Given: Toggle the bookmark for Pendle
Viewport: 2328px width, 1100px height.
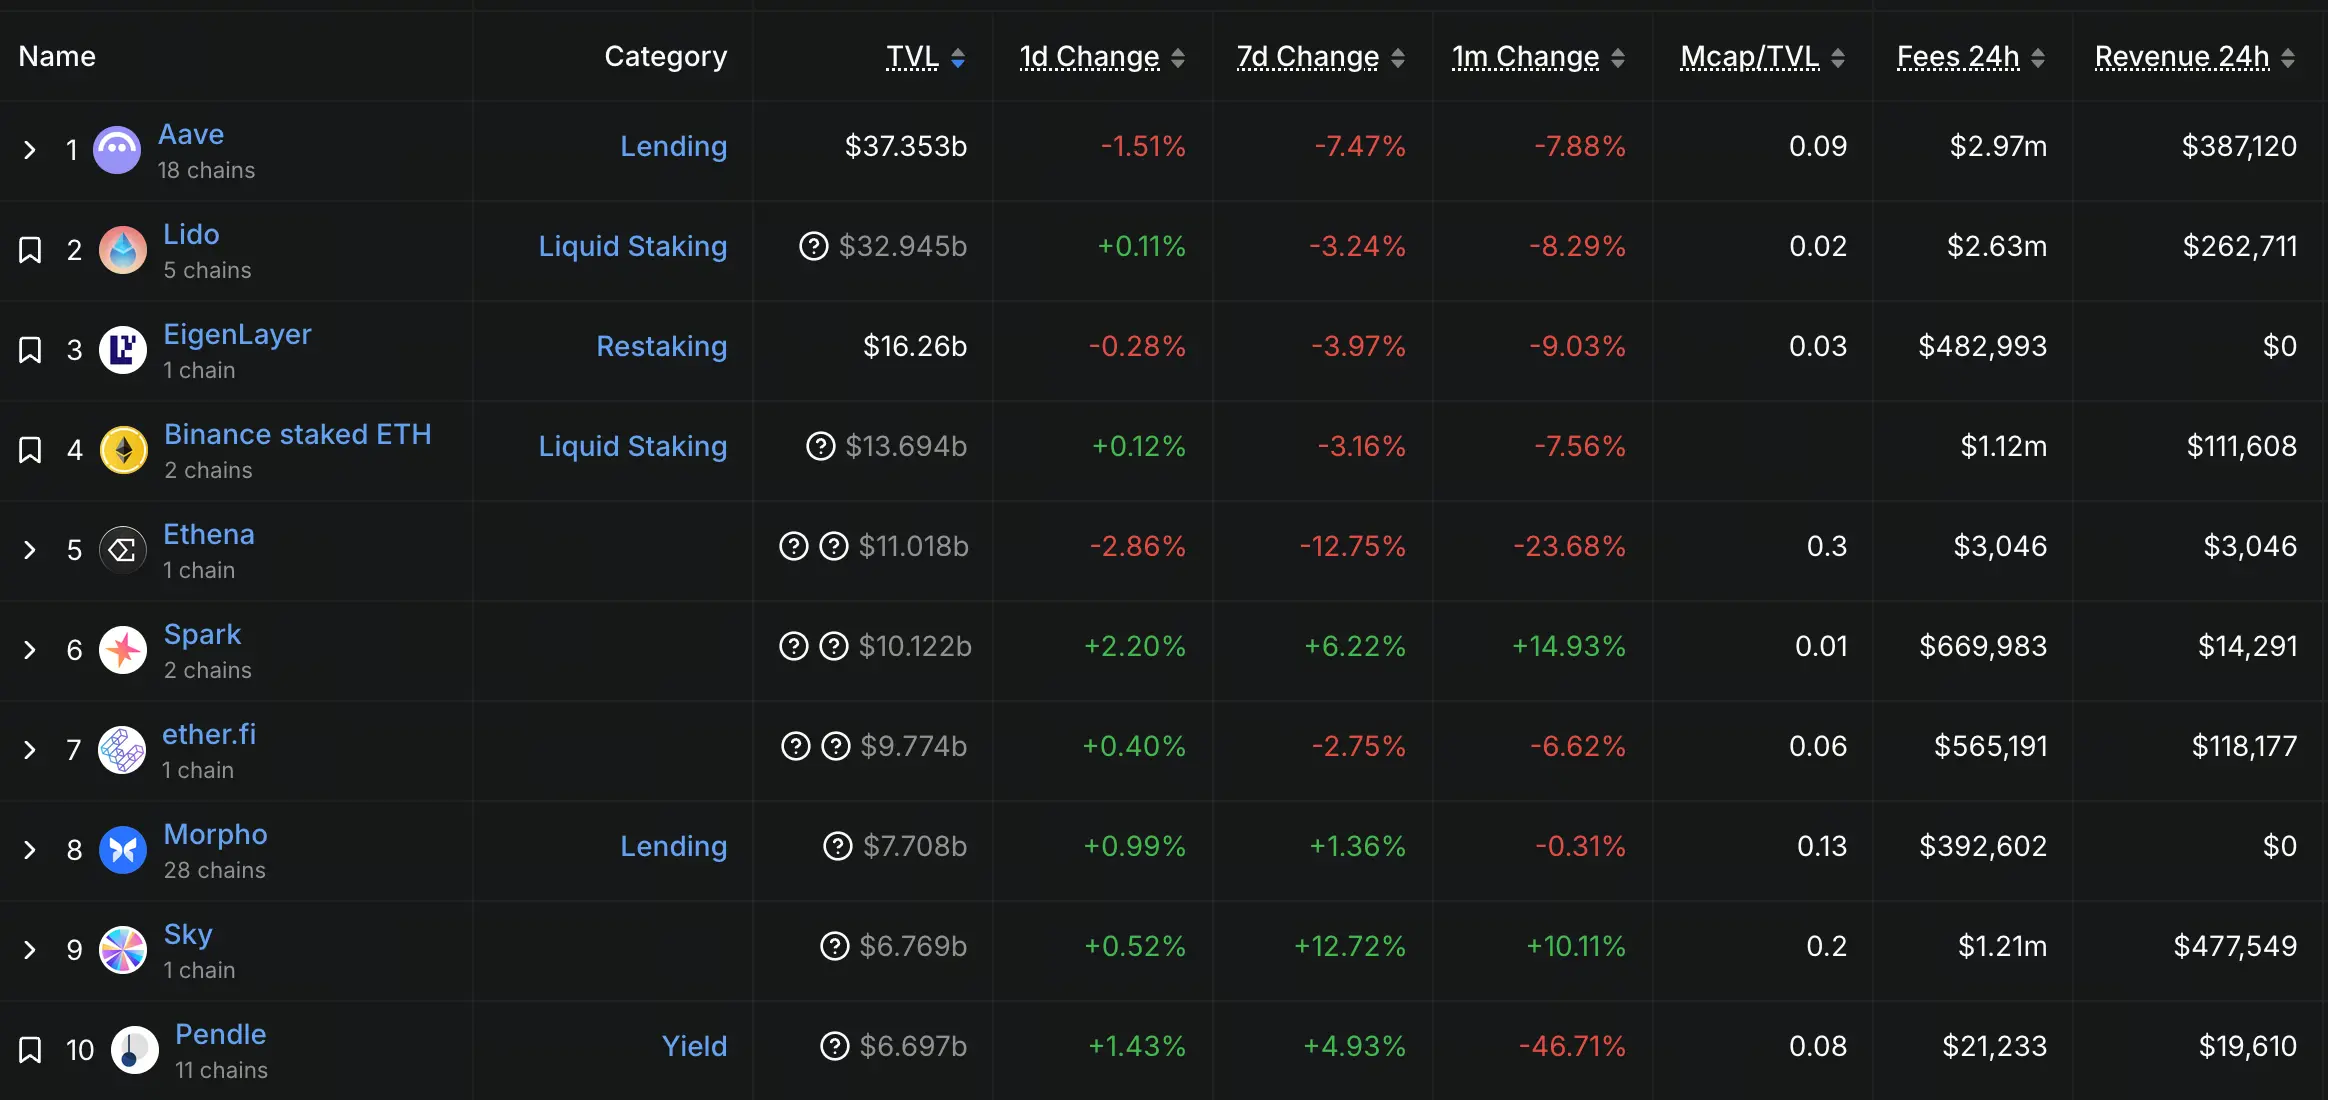Looking at the screenshot, I should 30,1050.
